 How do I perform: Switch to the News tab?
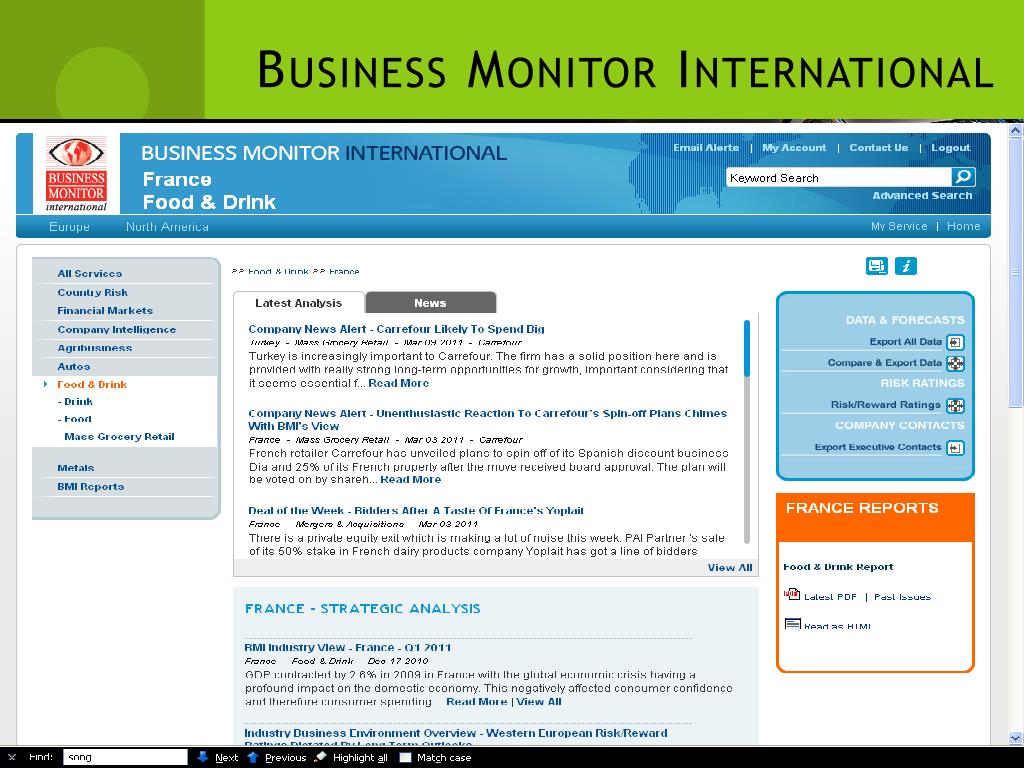click(430, 302)
